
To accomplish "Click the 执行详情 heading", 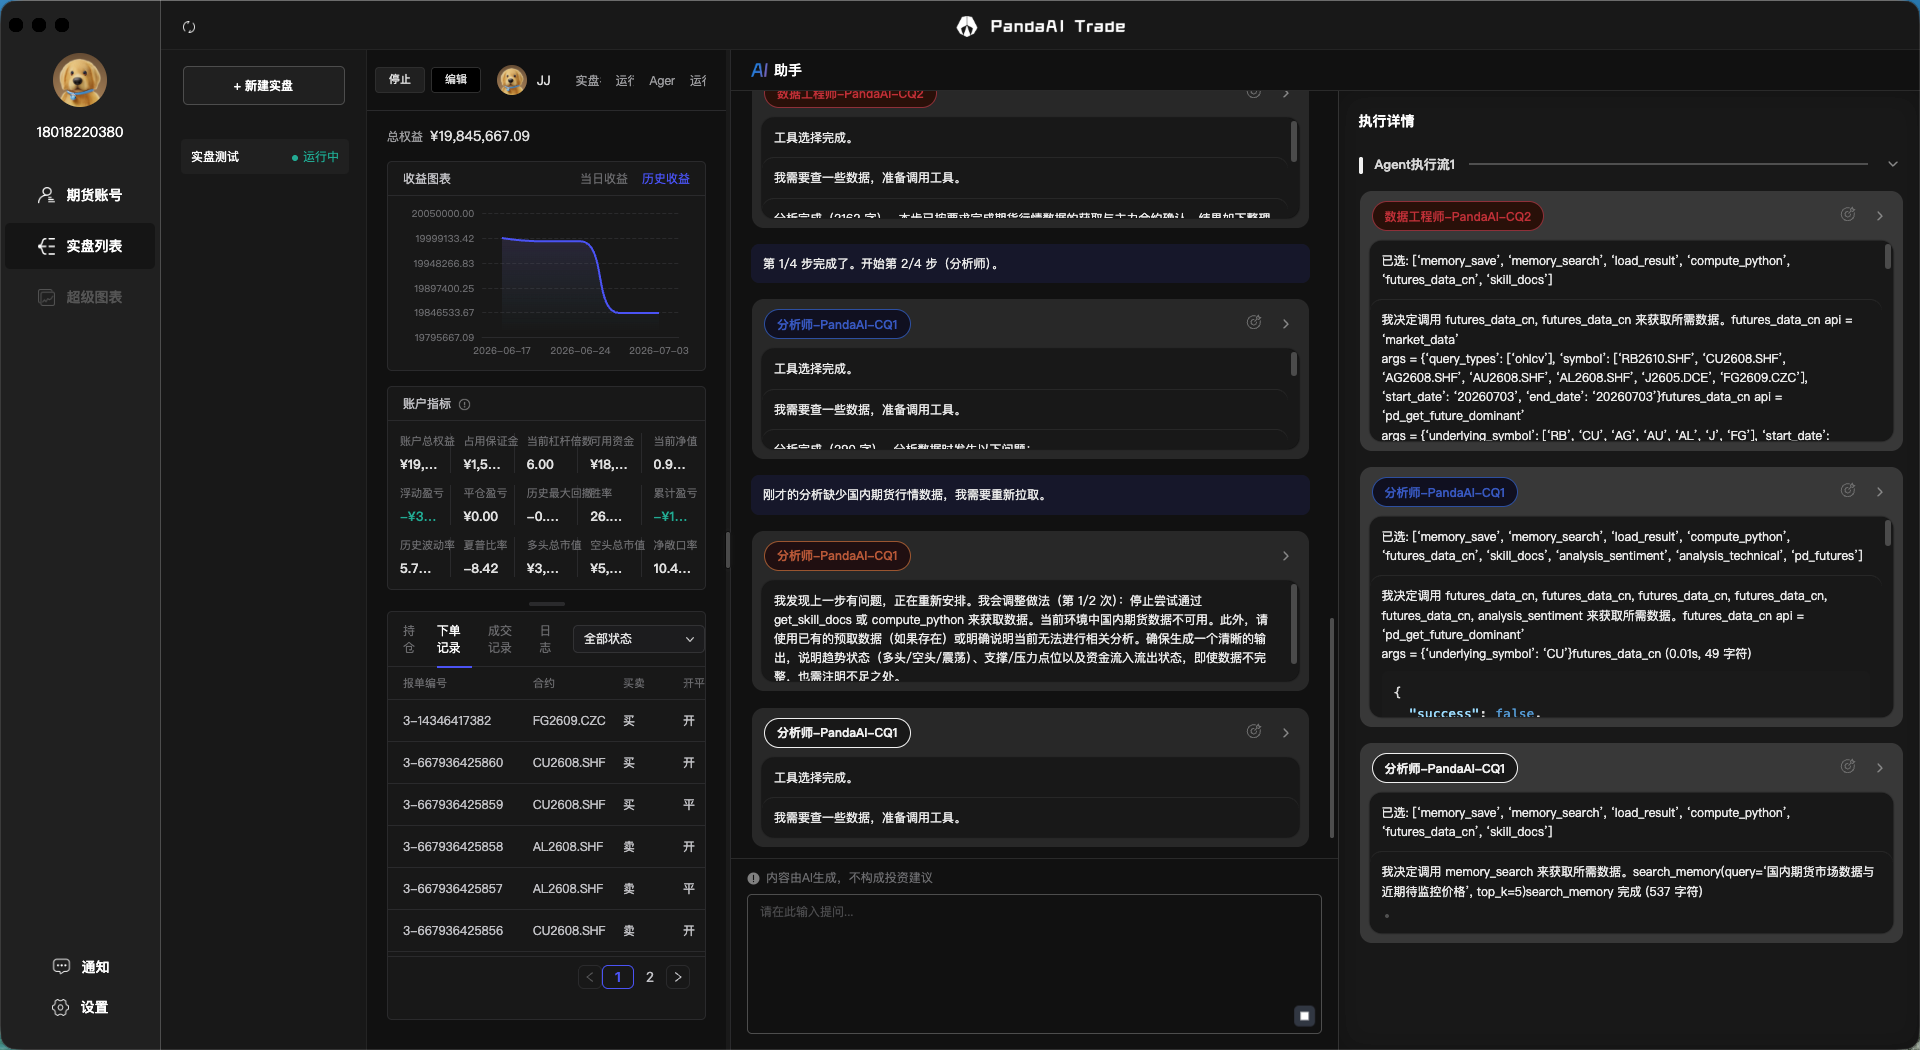I will 1386,121.
